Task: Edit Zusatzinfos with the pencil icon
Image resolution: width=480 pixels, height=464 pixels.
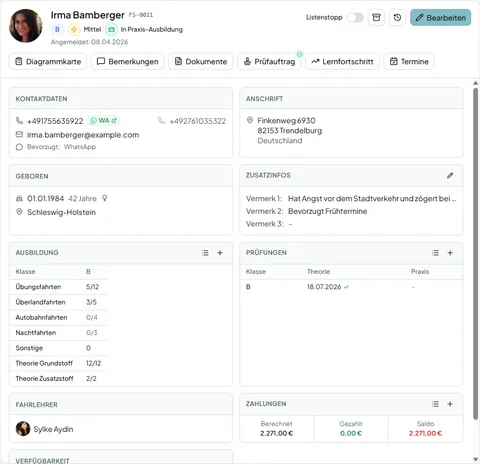Action: point(450,175)
